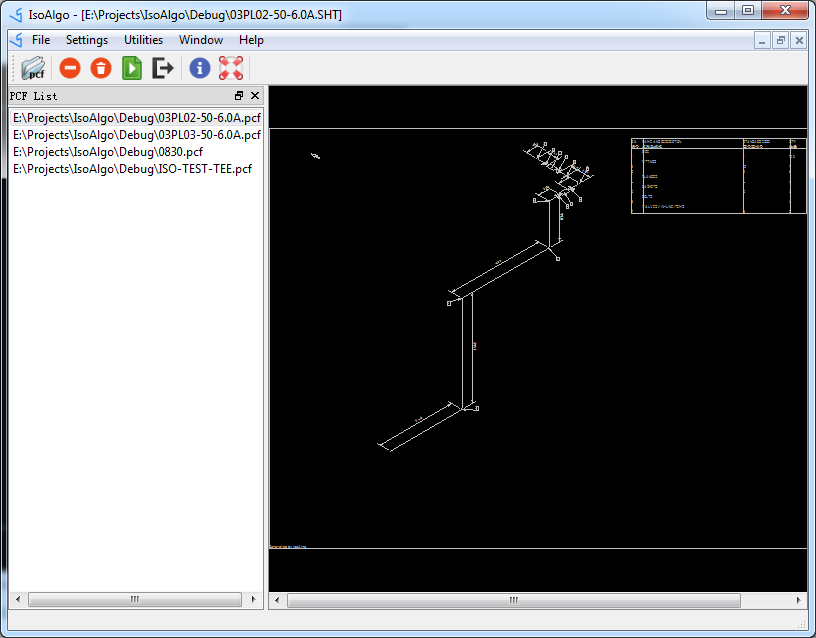Click the materials table in drawing
This screenshot has height=638, width=816.
pyautogui.click(x=719, y=176)
